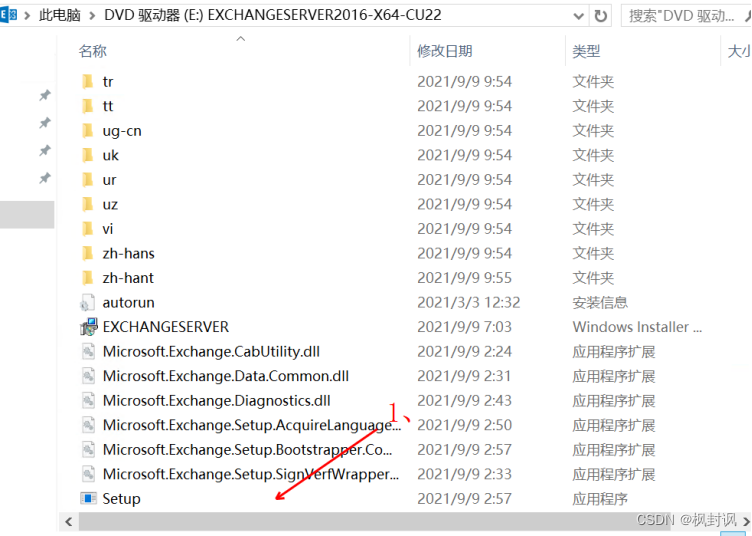The height and width of the screenshot is (536, 752).
Task: Click the autorun file icon
Action: click(88, 302)
